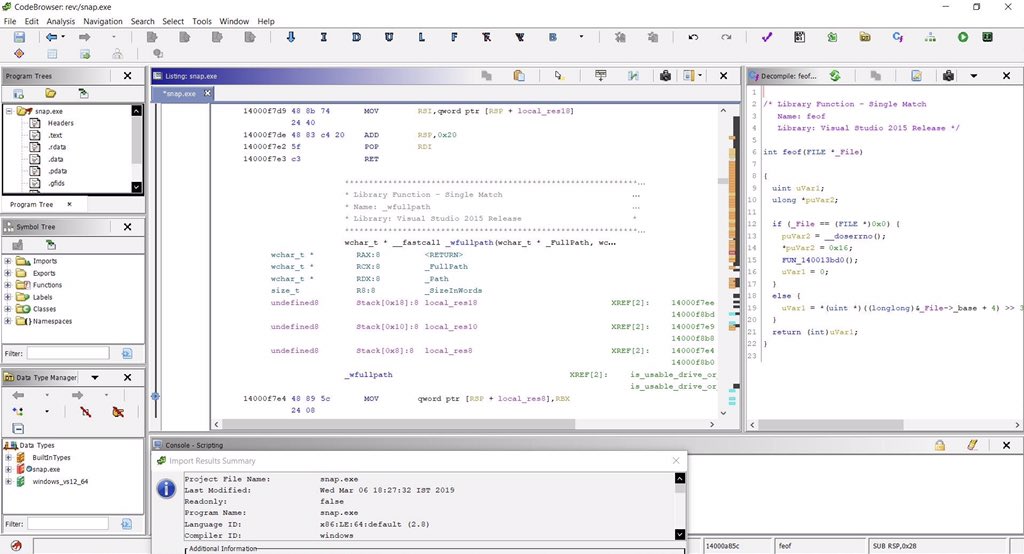Screen dimensions: 1024x554
Task: Click the U (next undefined) toolbar icon
Action: [x=389, y=37]
